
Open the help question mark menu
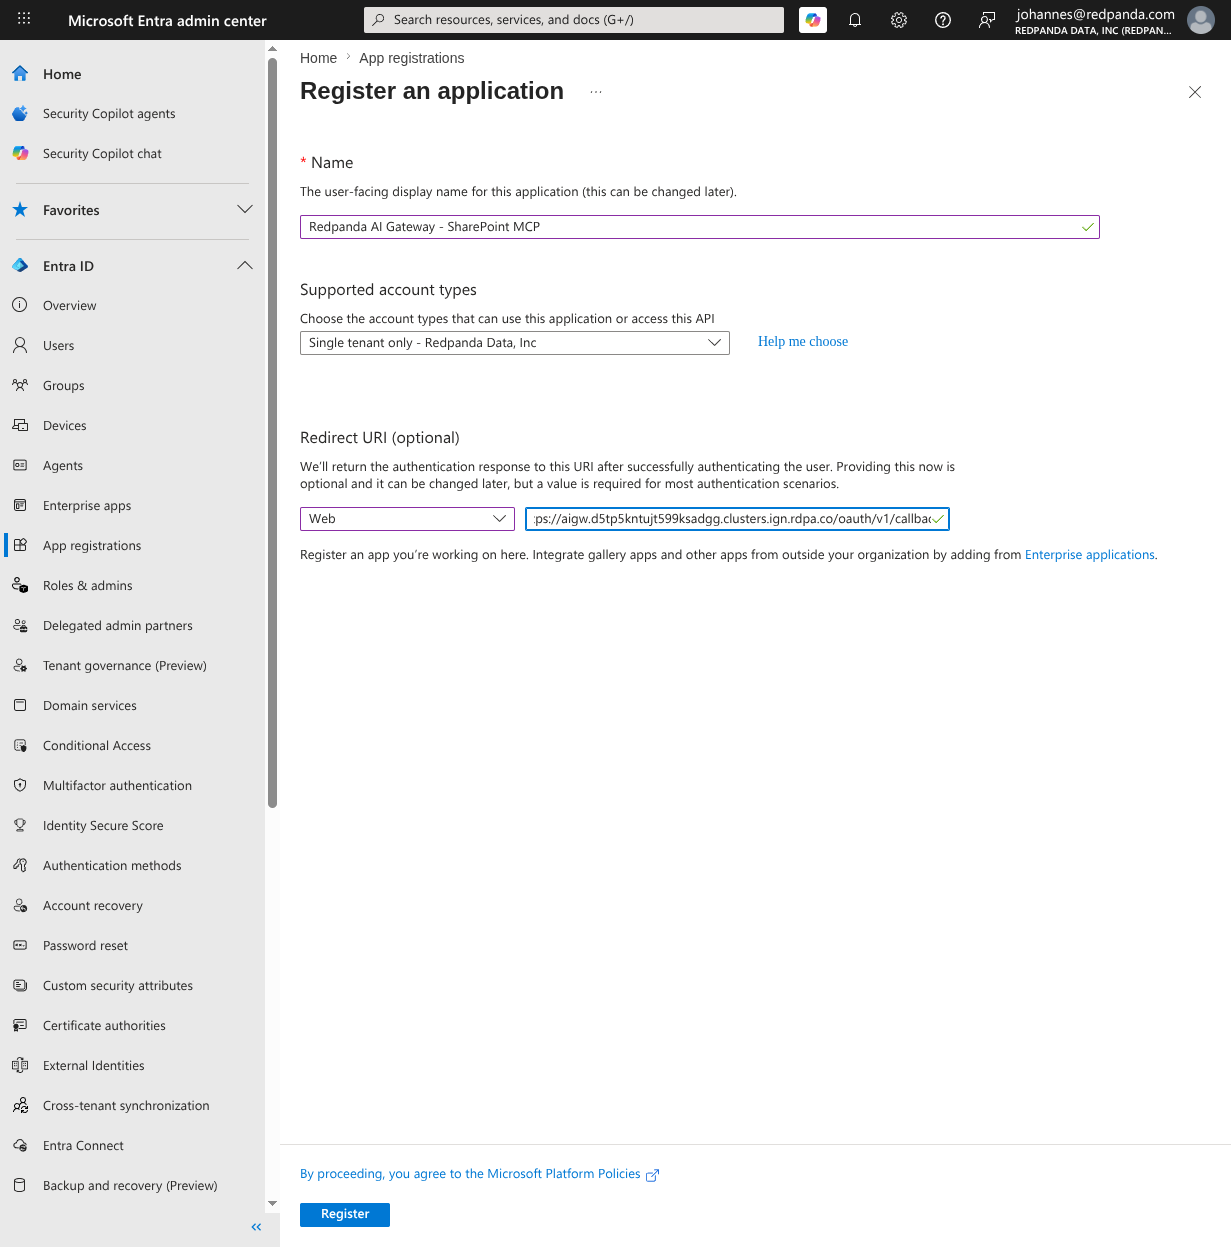click(x=943, y=20)
